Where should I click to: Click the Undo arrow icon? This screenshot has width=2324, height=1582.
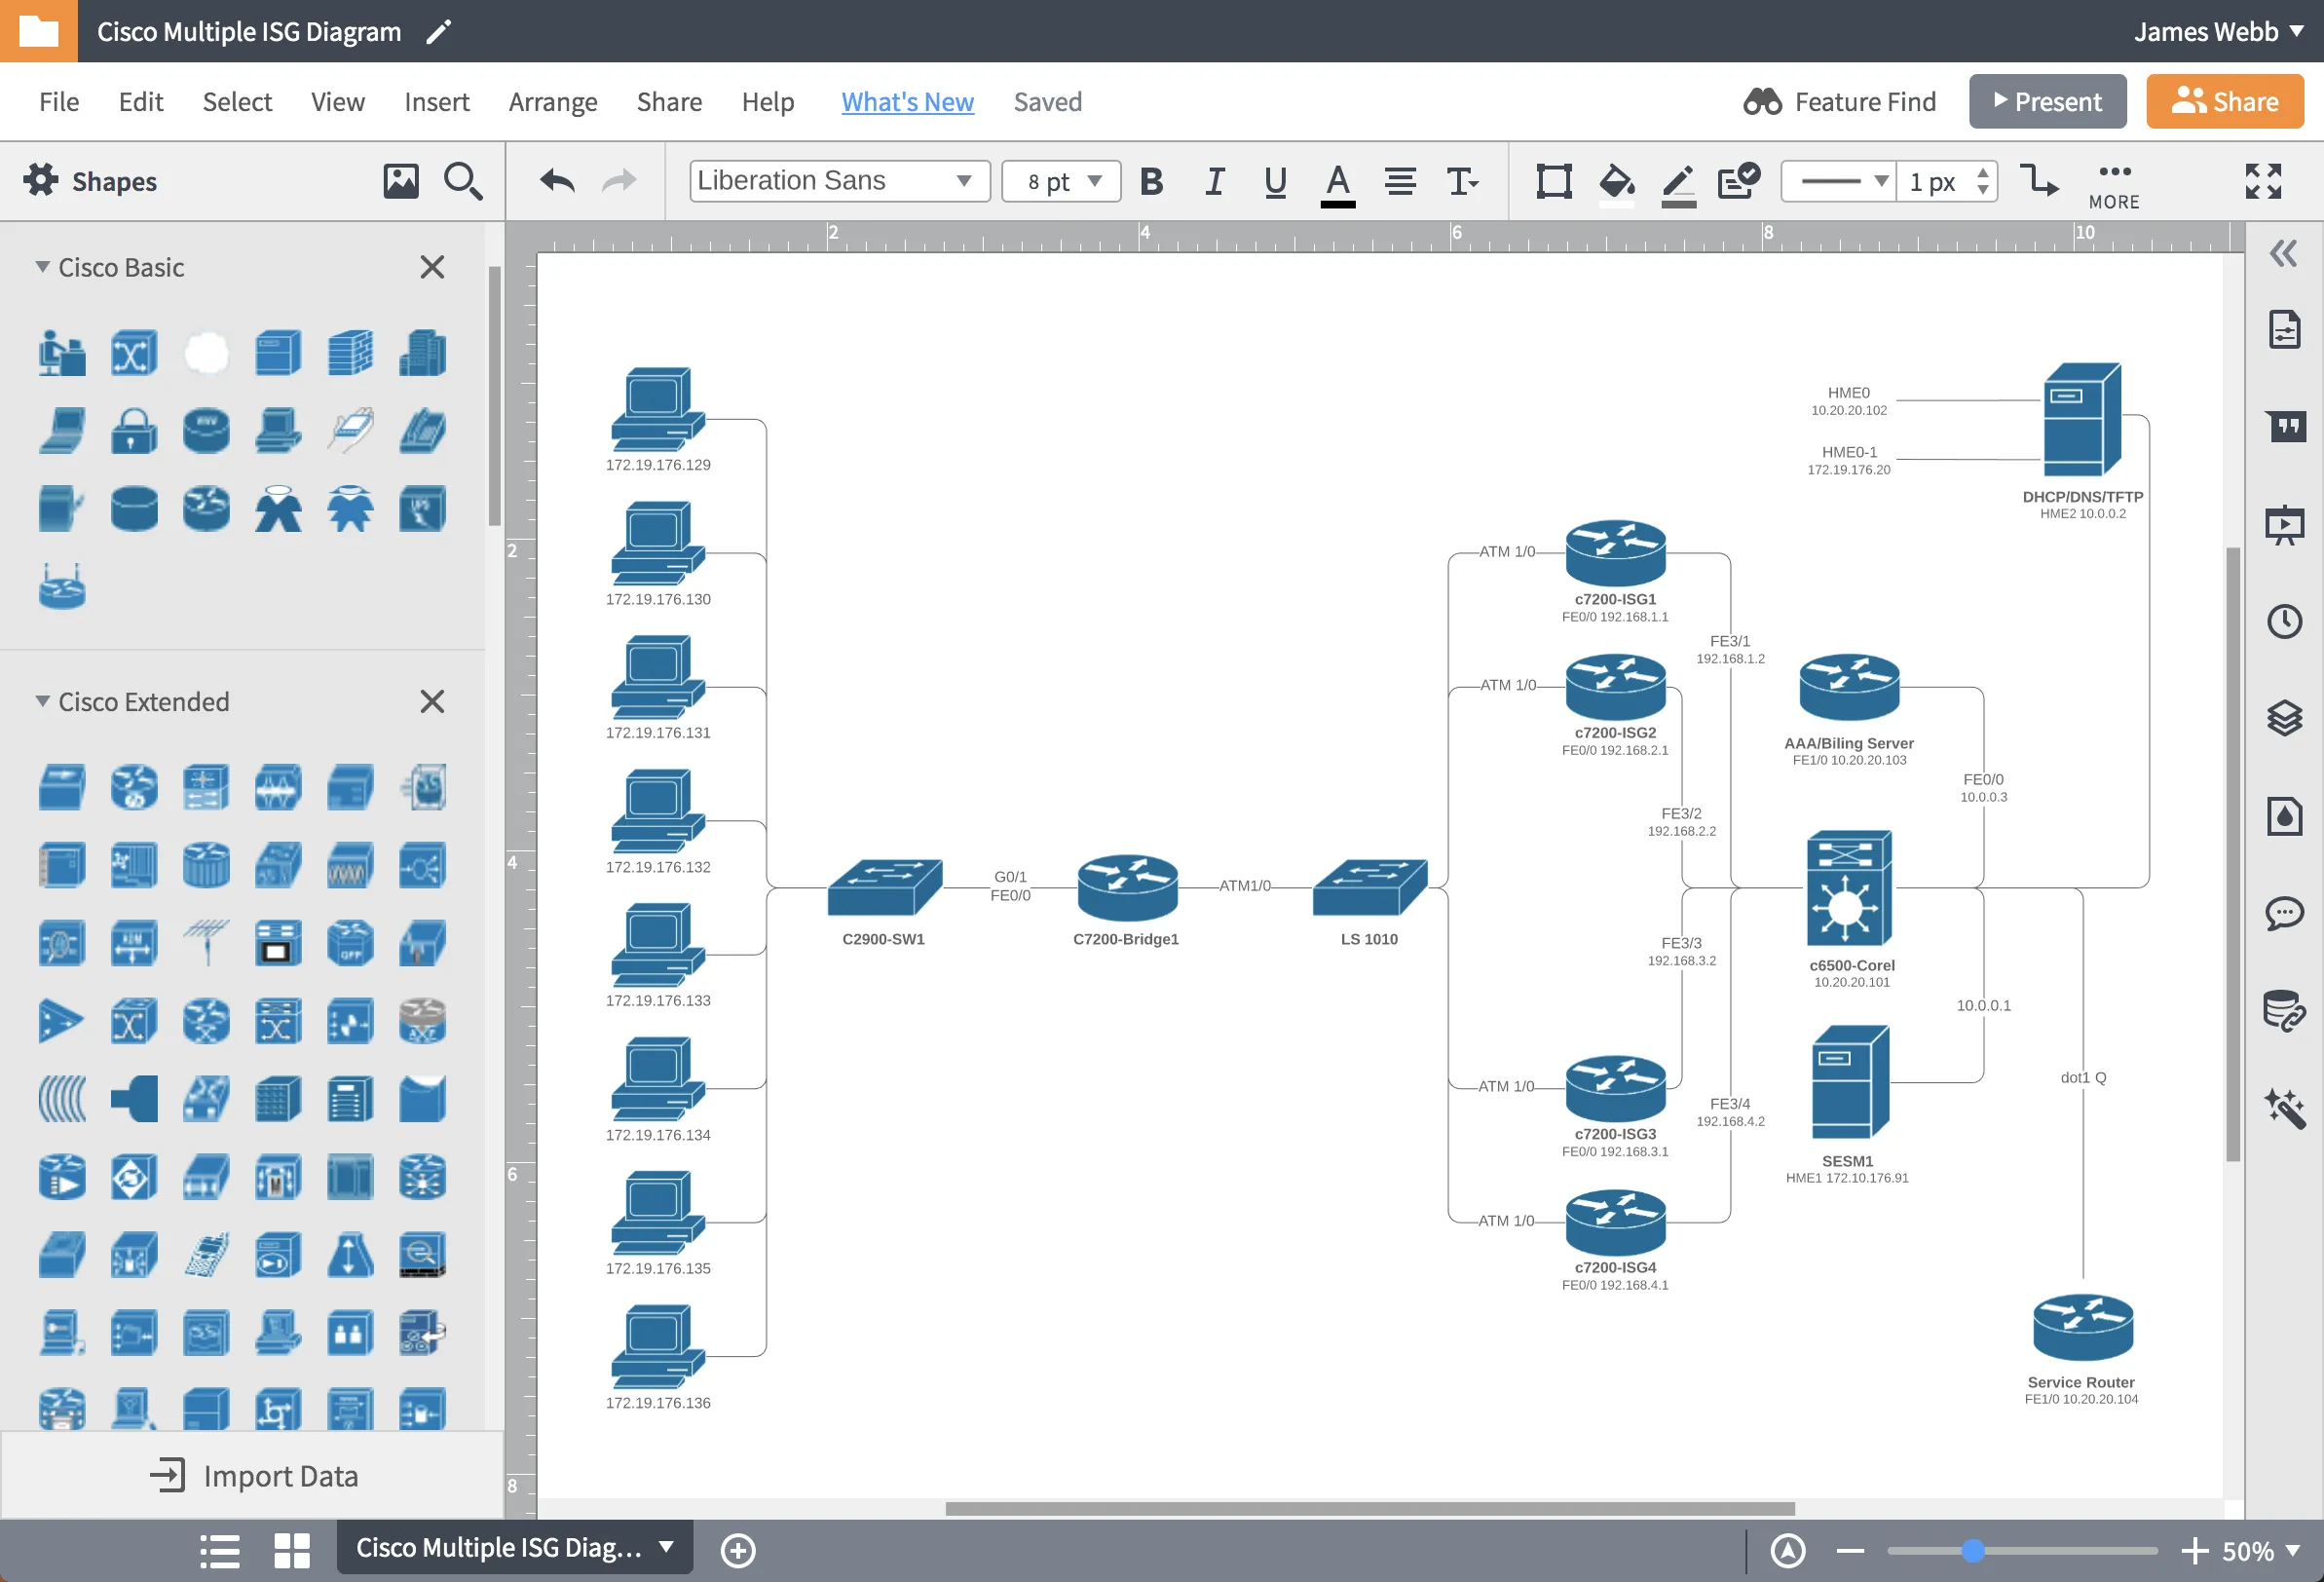(557, 181)
